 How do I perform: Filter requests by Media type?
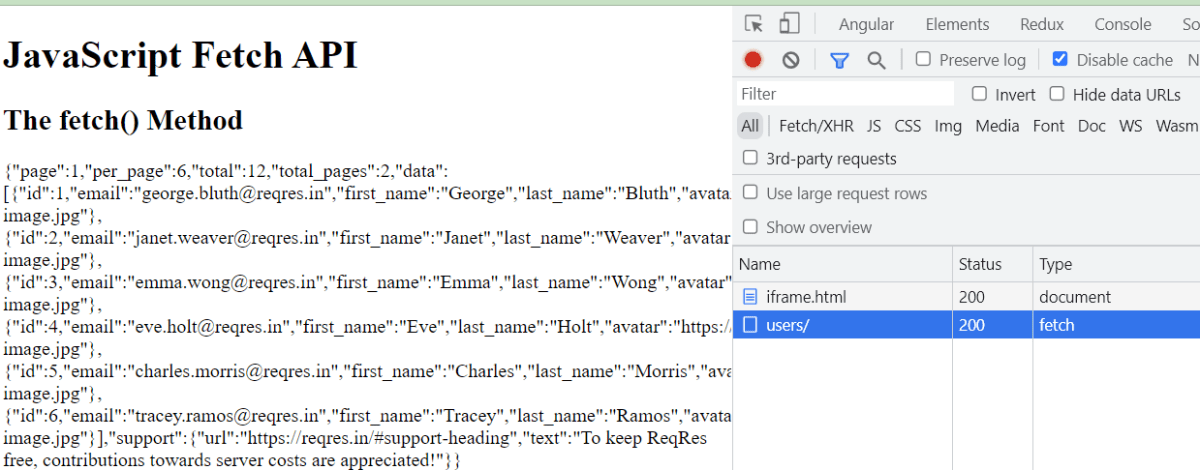coord(997,126)
